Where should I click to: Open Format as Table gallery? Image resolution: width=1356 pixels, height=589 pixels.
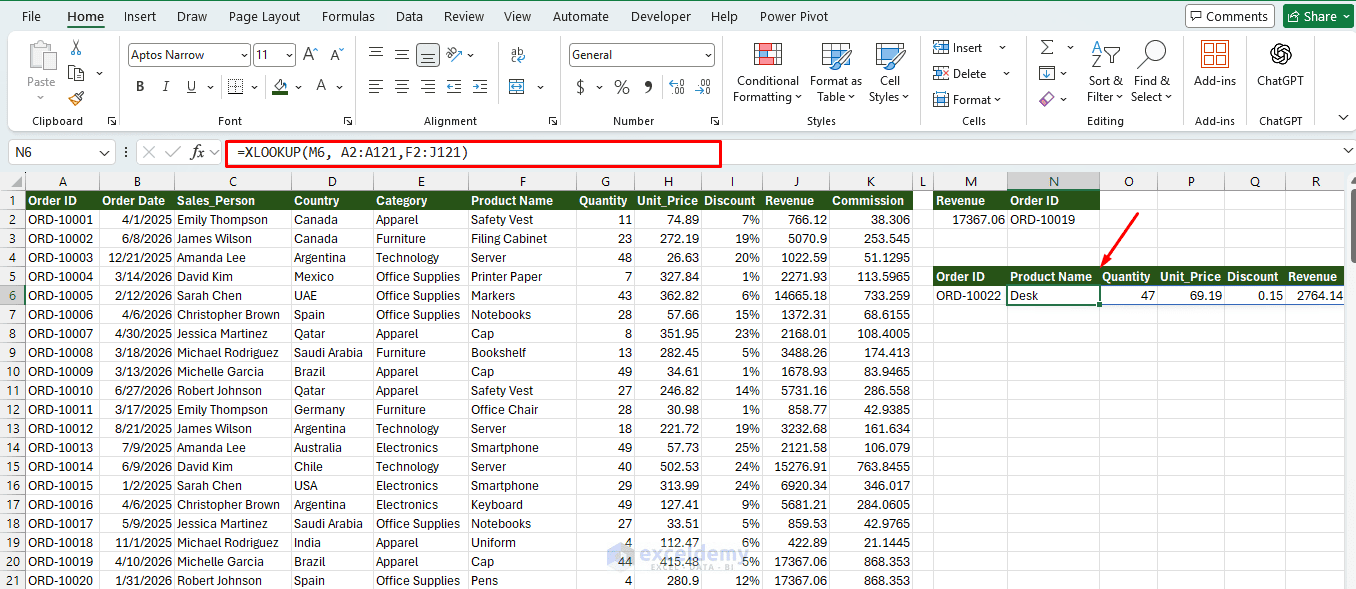tap(836, 73)
